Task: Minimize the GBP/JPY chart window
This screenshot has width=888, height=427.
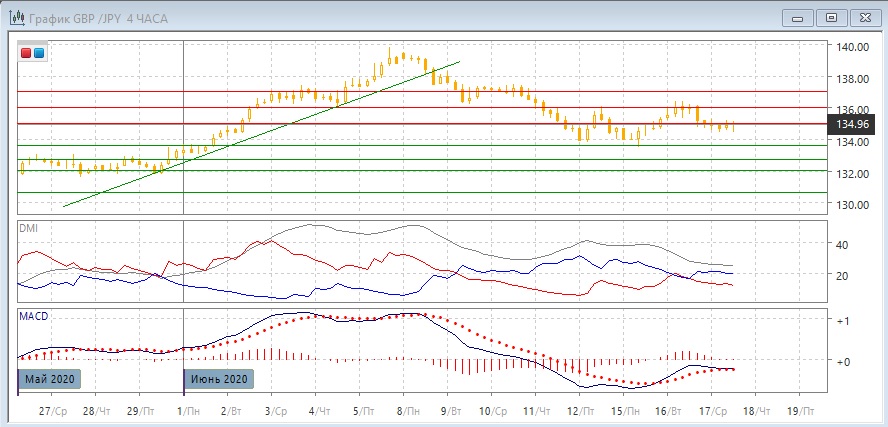Action: (x=795, y=17)
